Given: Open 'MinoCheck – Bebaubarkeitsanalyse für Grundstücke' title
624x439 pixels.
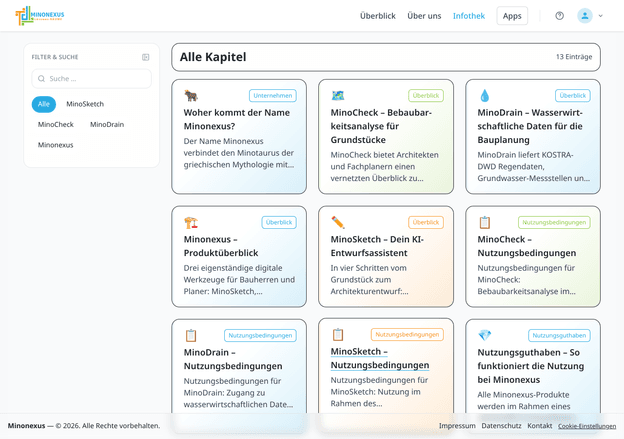Looking at the screenshot, I should tap(381, 126).
